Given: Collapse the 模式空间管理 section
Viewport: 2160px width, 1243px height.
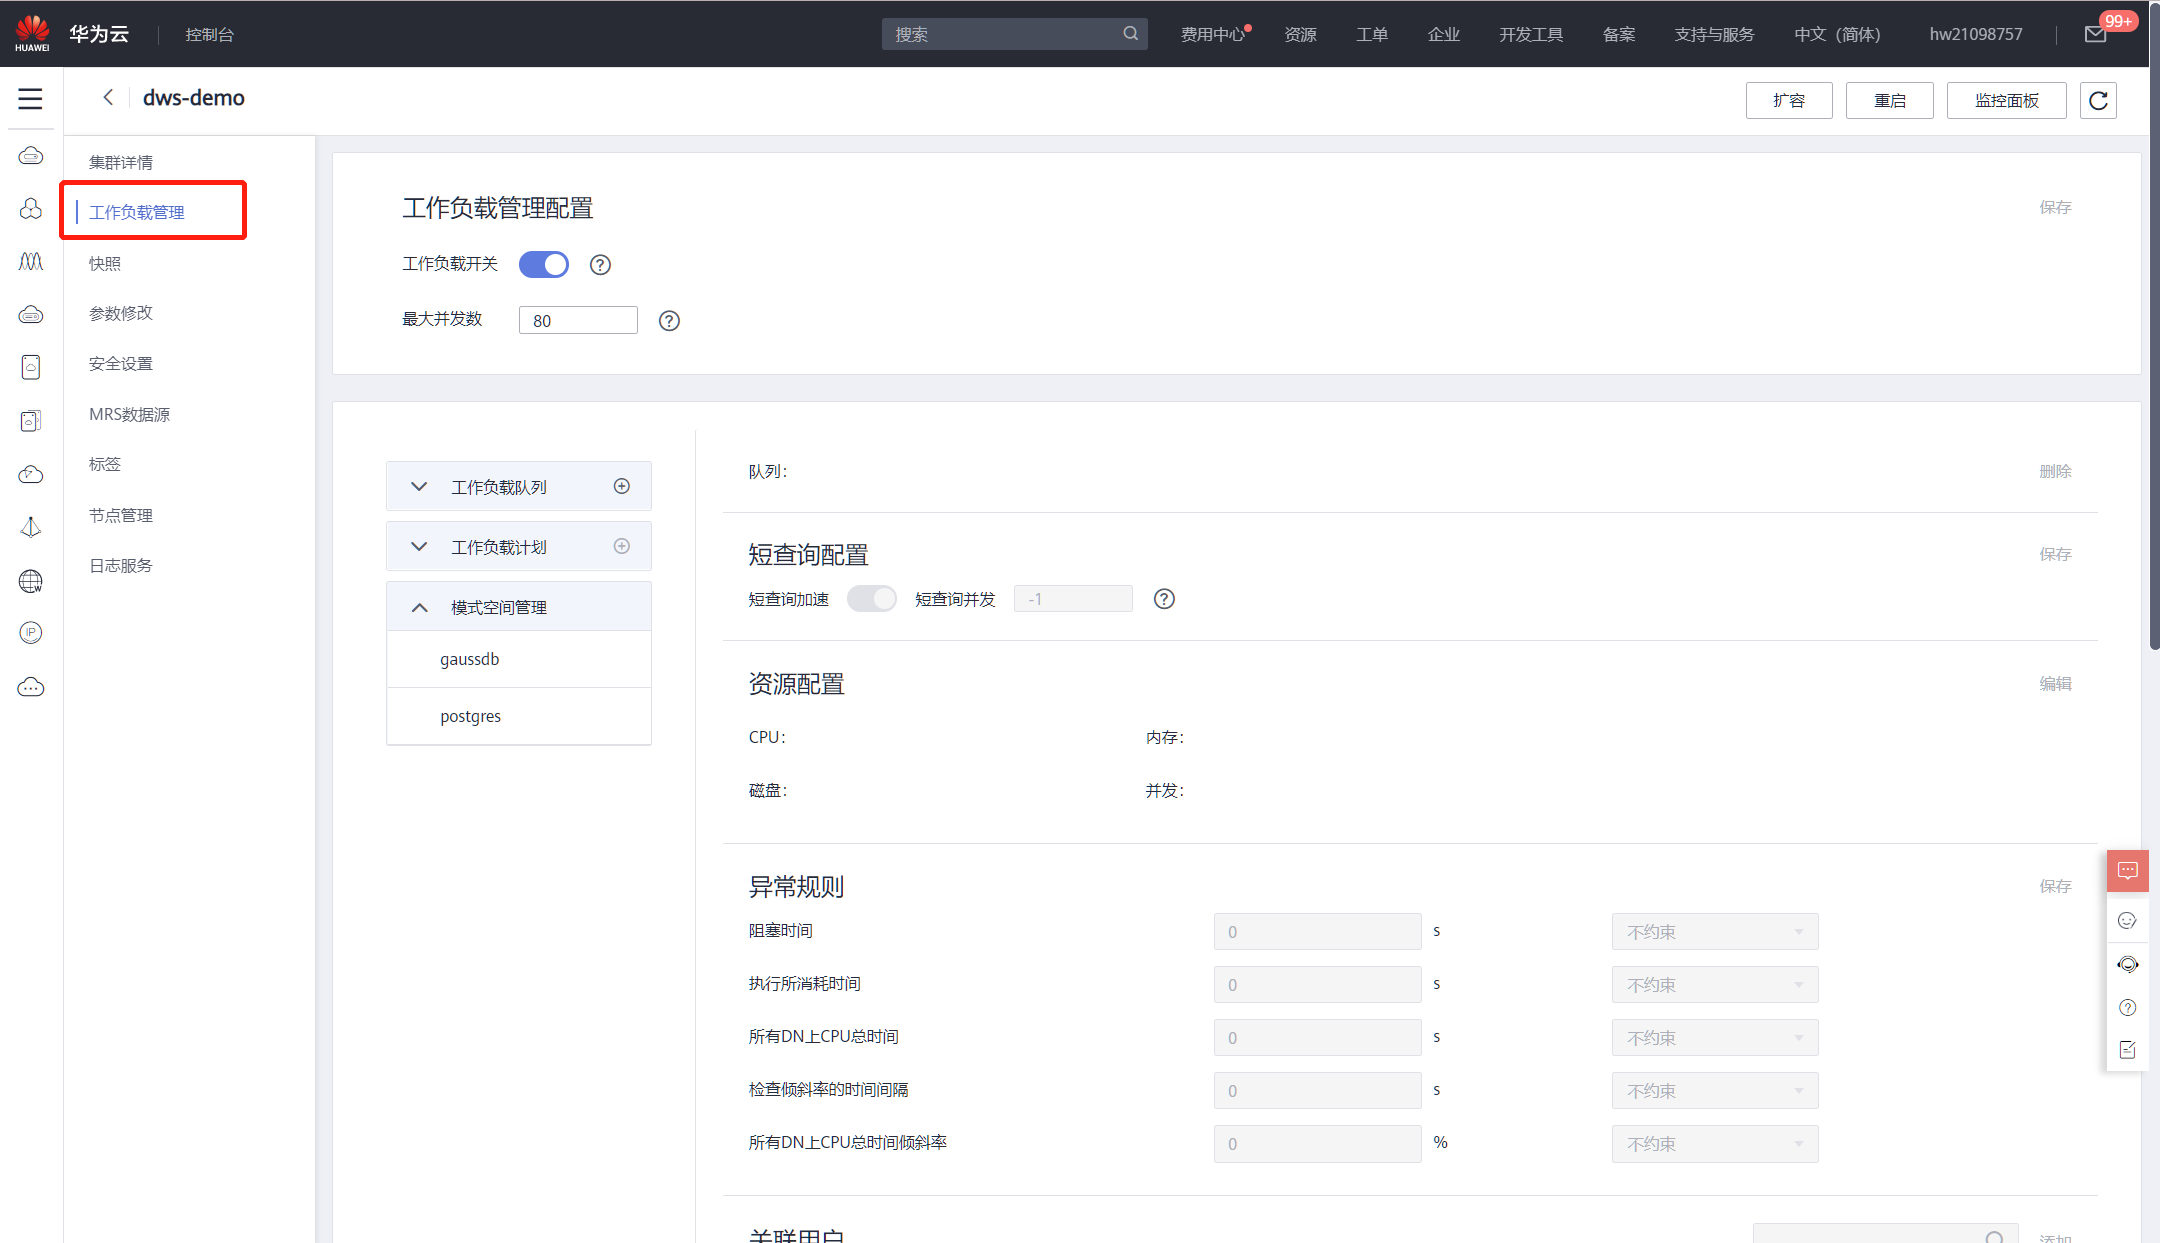Looking at the screenshot, I should click(x=419, y=607).
